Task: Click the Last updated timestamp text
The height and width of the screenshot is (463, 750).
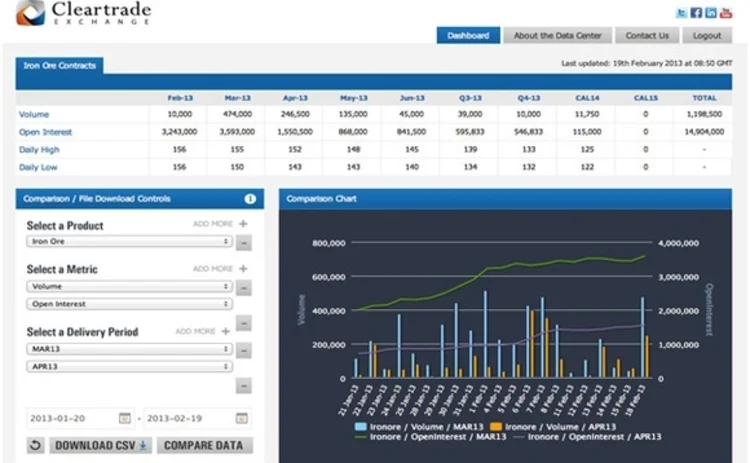Action: pyautogui.click(x=647, y=63)
